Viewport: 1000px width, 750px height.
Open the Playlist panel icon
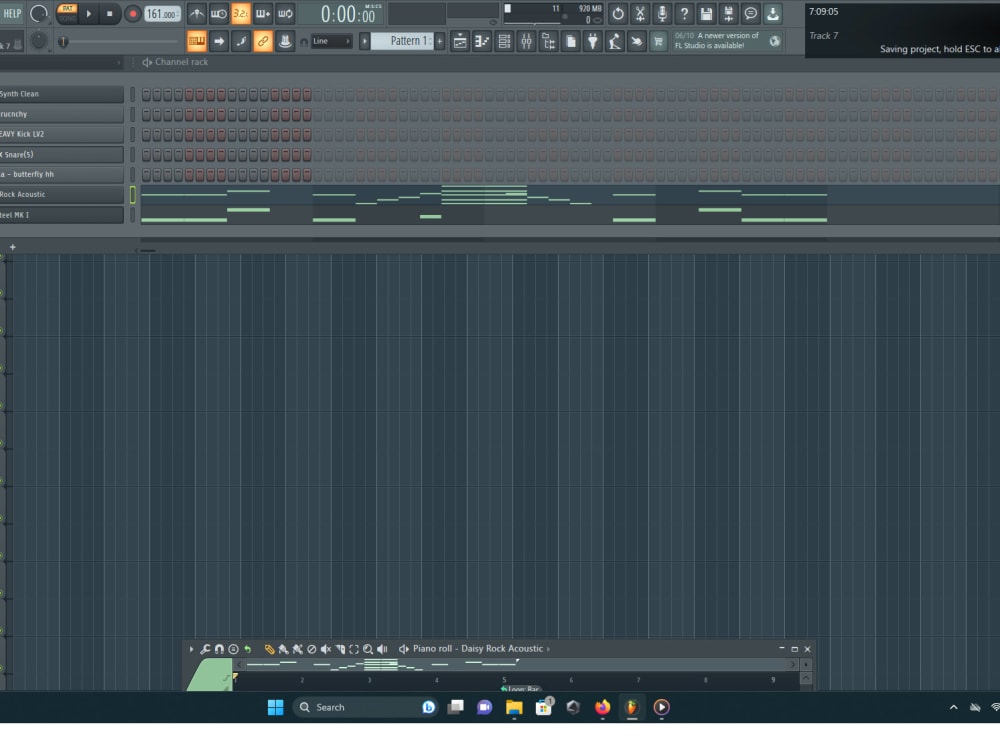click(460, 41)
